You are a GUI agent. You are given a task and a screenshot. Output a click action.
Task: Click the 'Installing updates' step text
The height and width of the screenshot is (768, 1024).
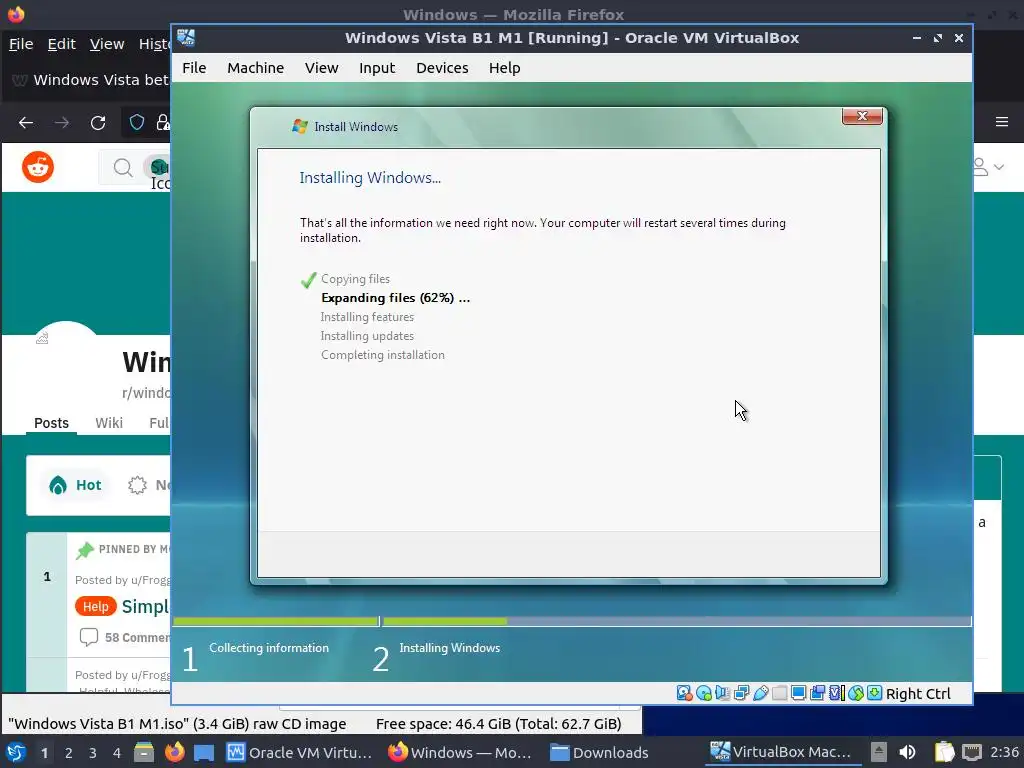(x=367, y=336)
